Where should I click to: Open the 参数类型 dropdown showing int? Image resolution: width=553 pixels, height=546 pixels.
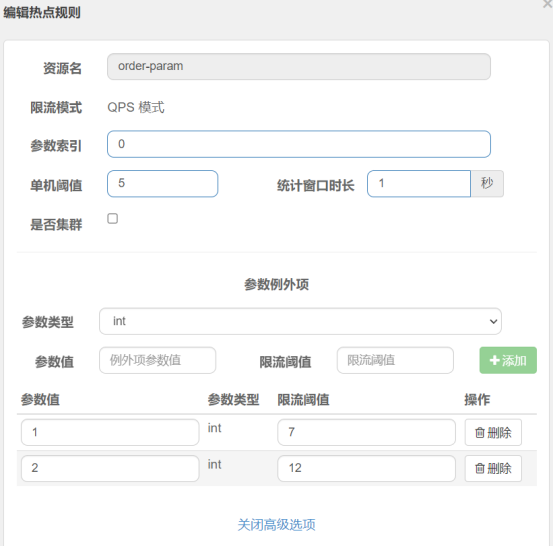point(300,321)
